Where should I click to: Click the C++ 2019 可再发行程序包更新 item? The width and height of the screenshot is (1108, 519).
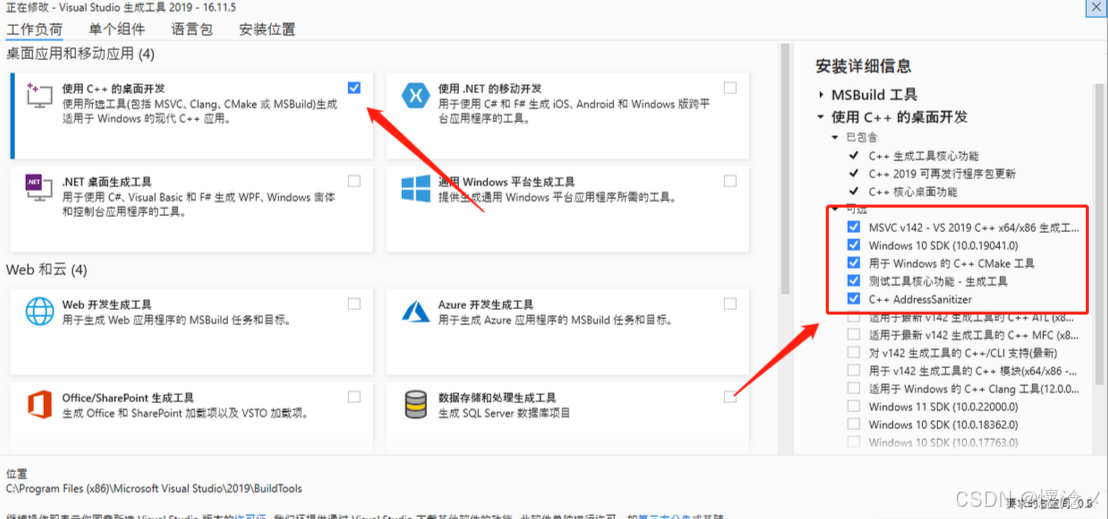click(x=942, y=173)
